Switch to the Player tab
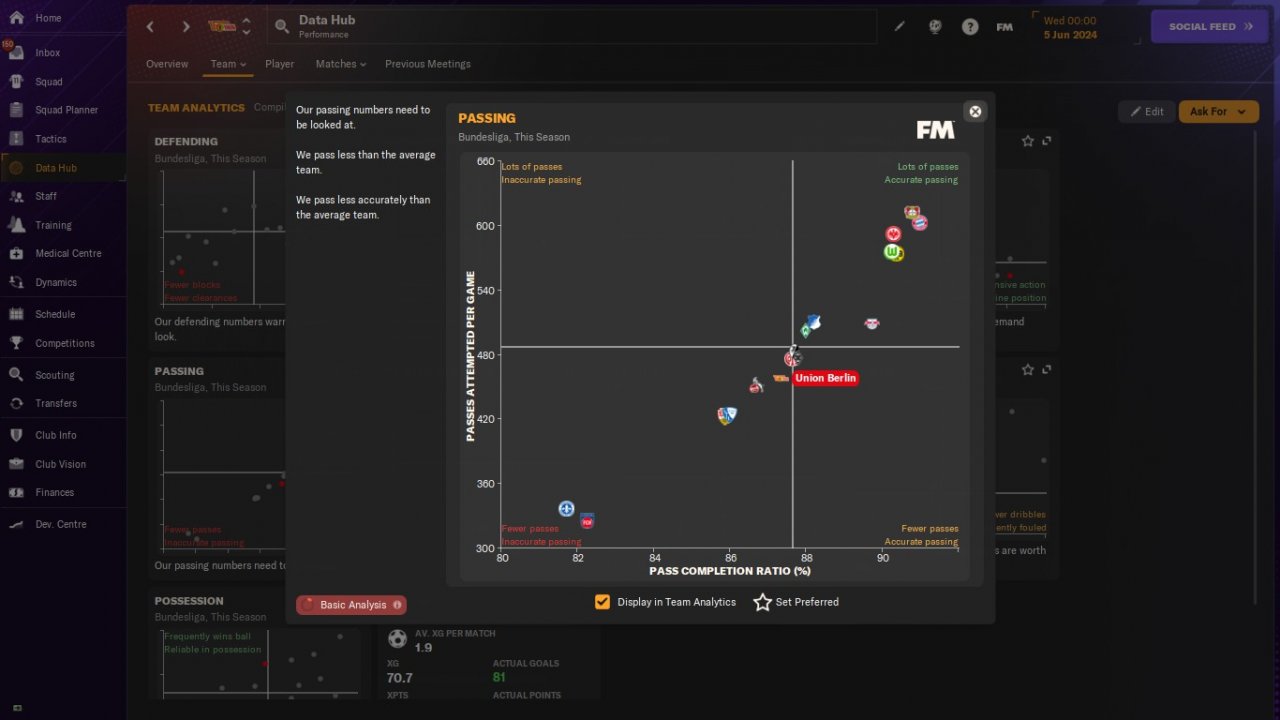The height and width of the screenshot is (720, 1280). [280, 64]
